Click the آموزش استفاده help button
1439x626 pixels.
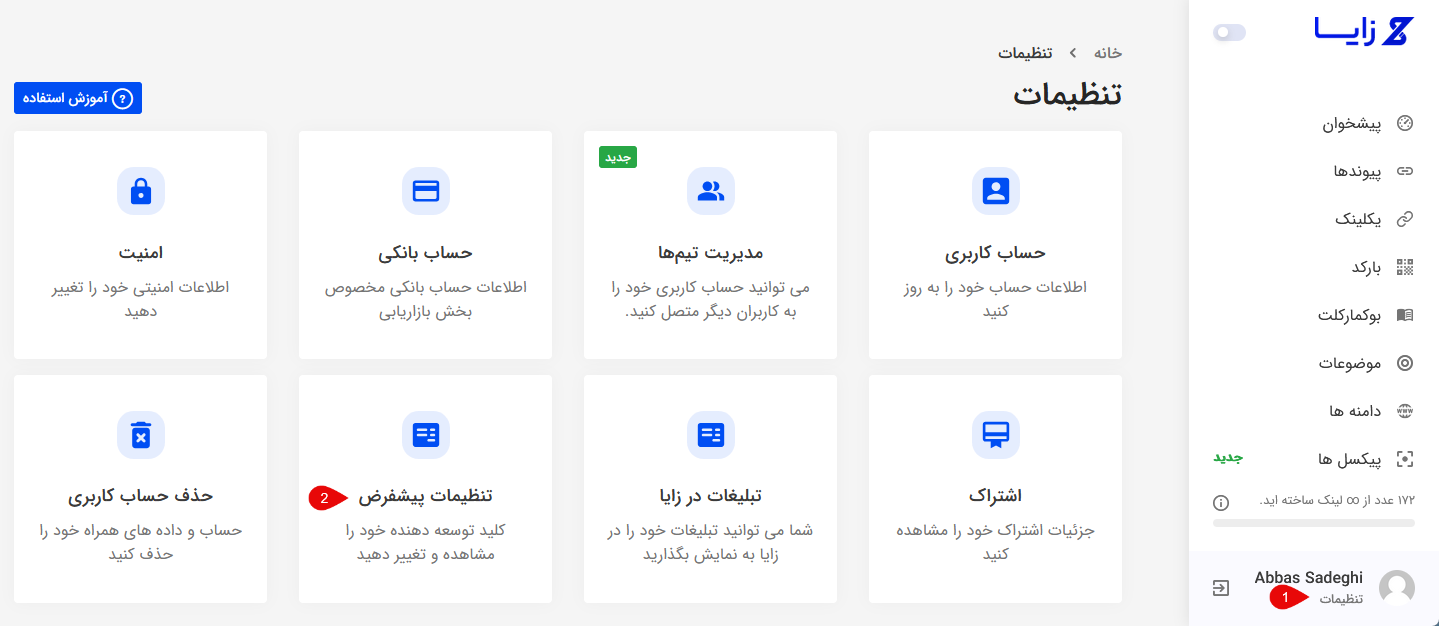click(x=78, y=98)
